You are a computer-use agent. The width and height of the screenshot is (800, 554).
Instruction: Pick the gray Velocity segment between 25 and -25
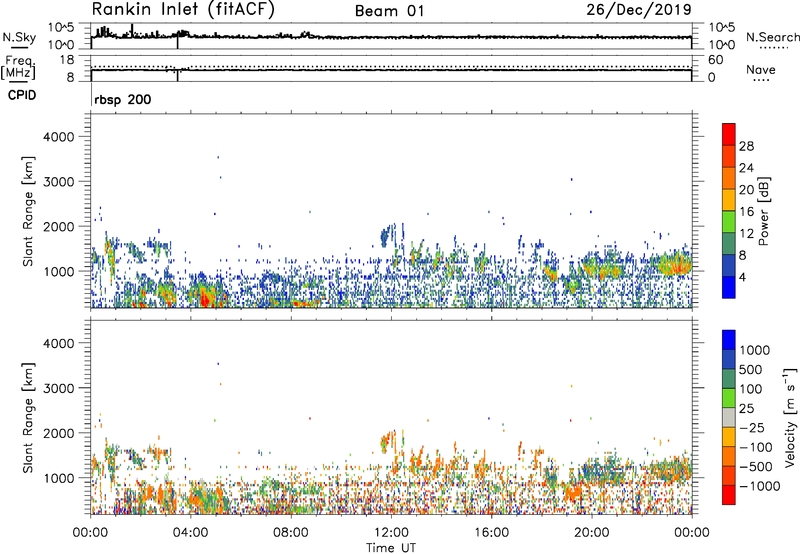coord(729,417)
